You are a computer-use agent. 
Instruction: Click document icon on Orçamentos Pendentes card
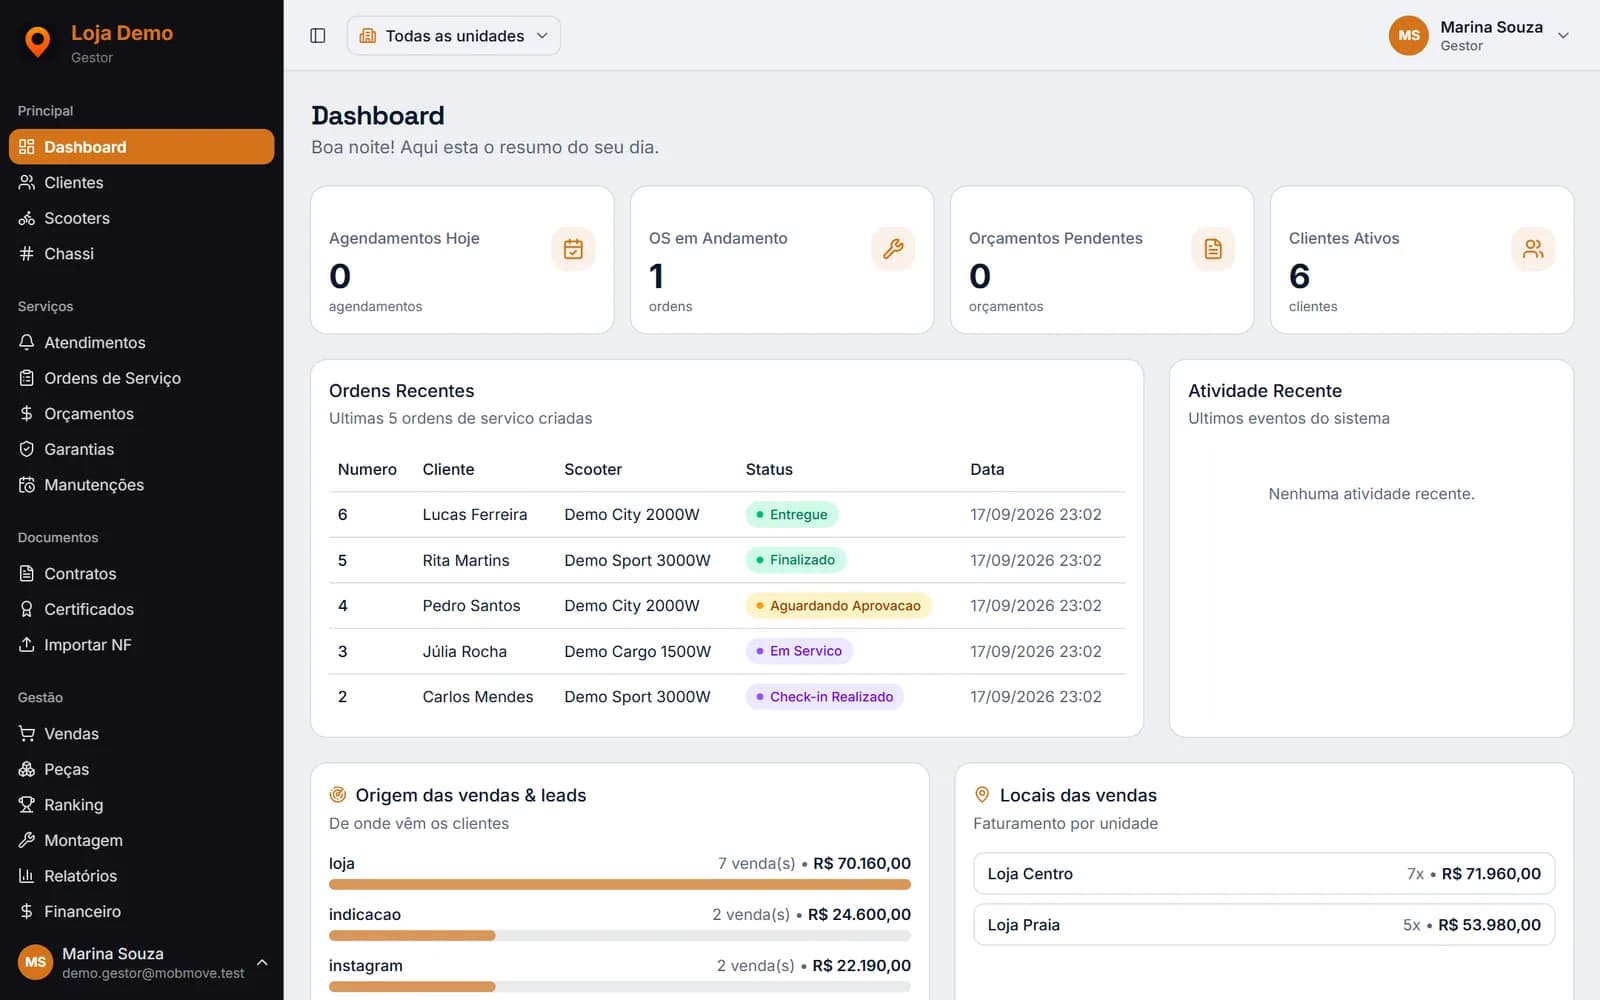[1213, 249]
